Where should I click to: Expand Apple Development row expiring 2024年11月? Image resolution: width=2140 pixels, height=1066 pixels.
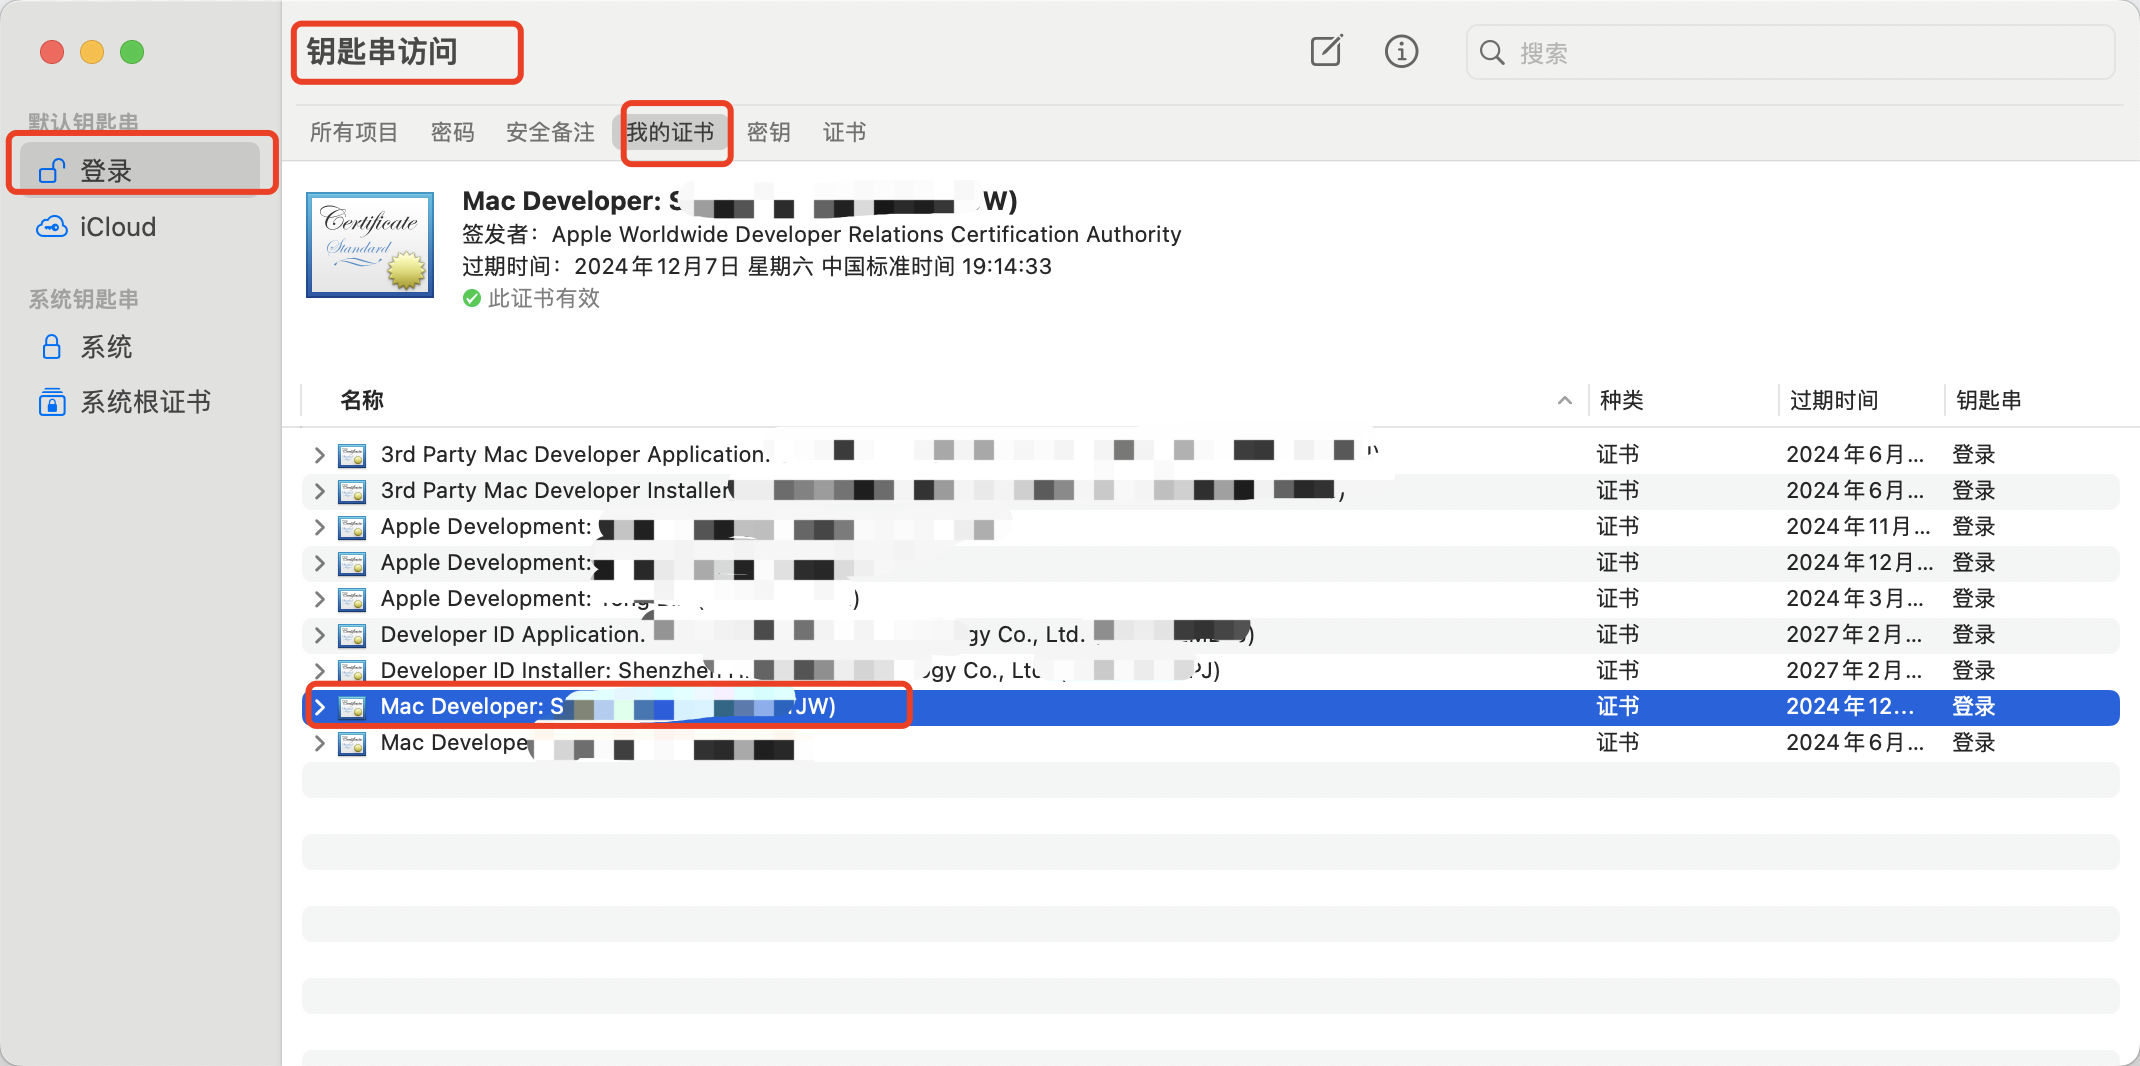(319, 527)
